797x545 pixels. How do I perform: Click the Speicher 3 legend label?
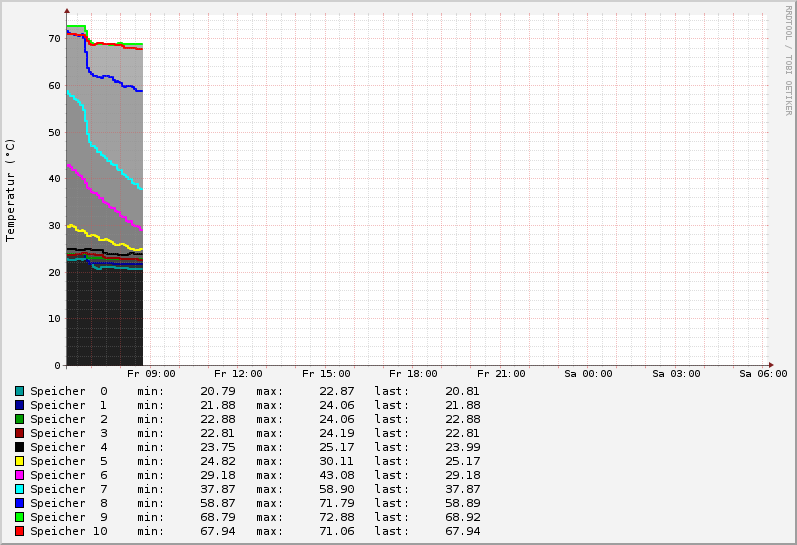[x=68, y=433]
